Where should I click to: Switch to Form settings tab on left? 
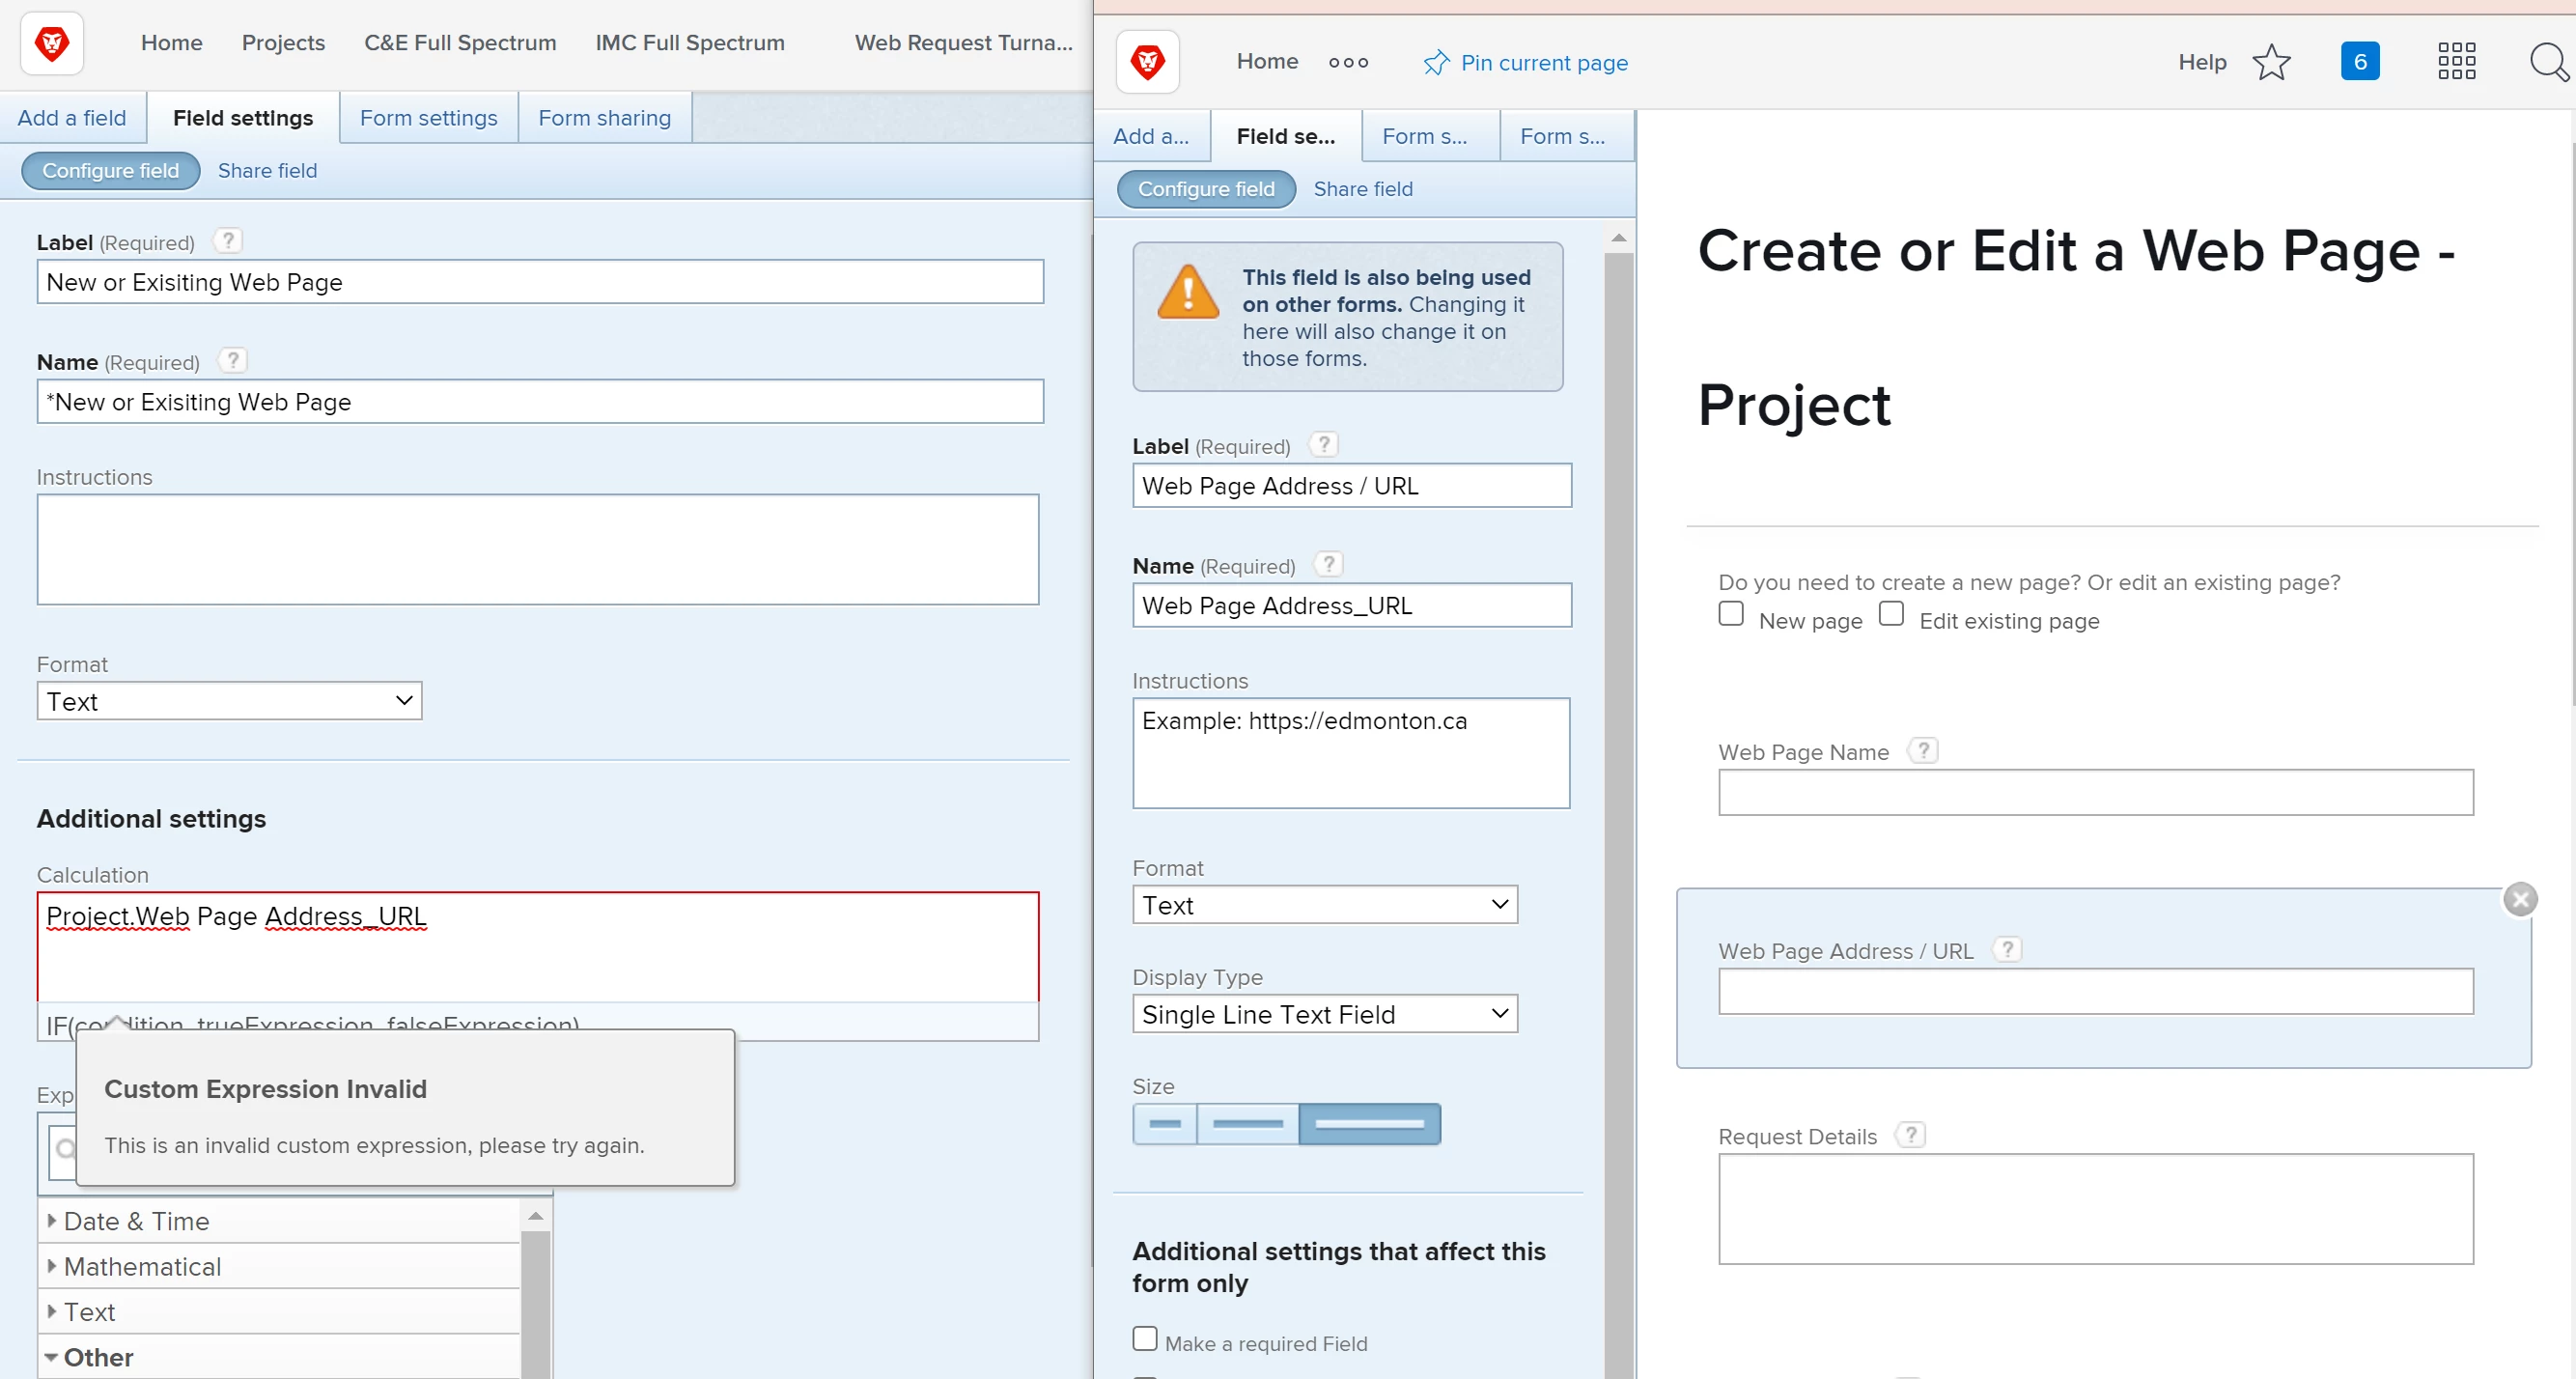point(428,118)
